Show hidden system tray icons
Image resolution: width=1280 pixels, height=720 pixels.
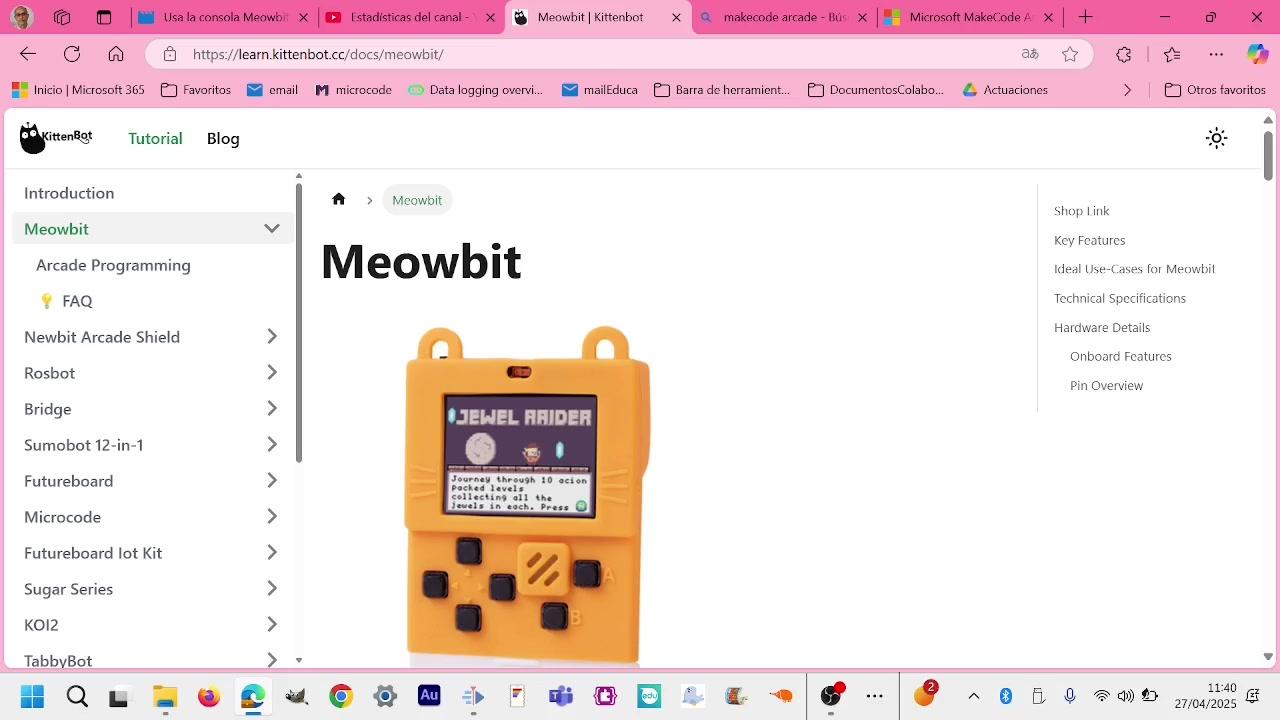(973, 696)
